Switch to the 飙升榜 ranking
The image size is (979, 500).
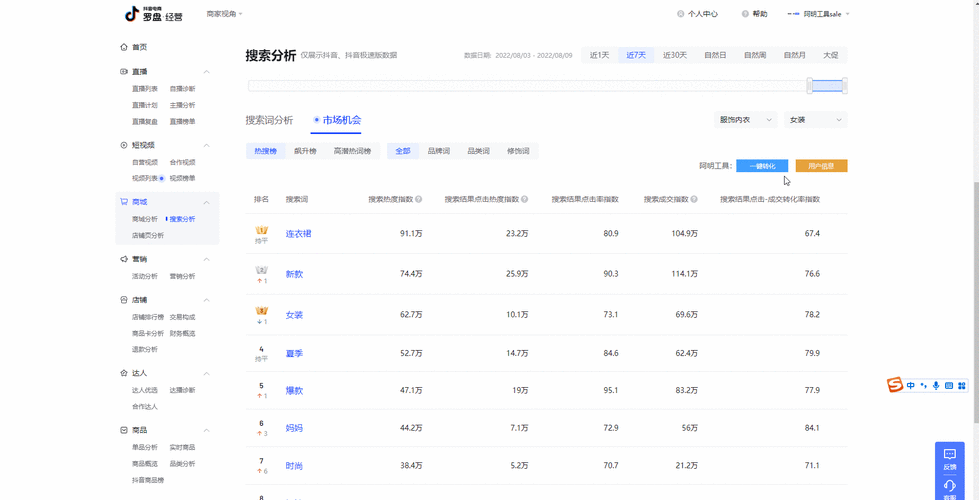coord(305,151)
